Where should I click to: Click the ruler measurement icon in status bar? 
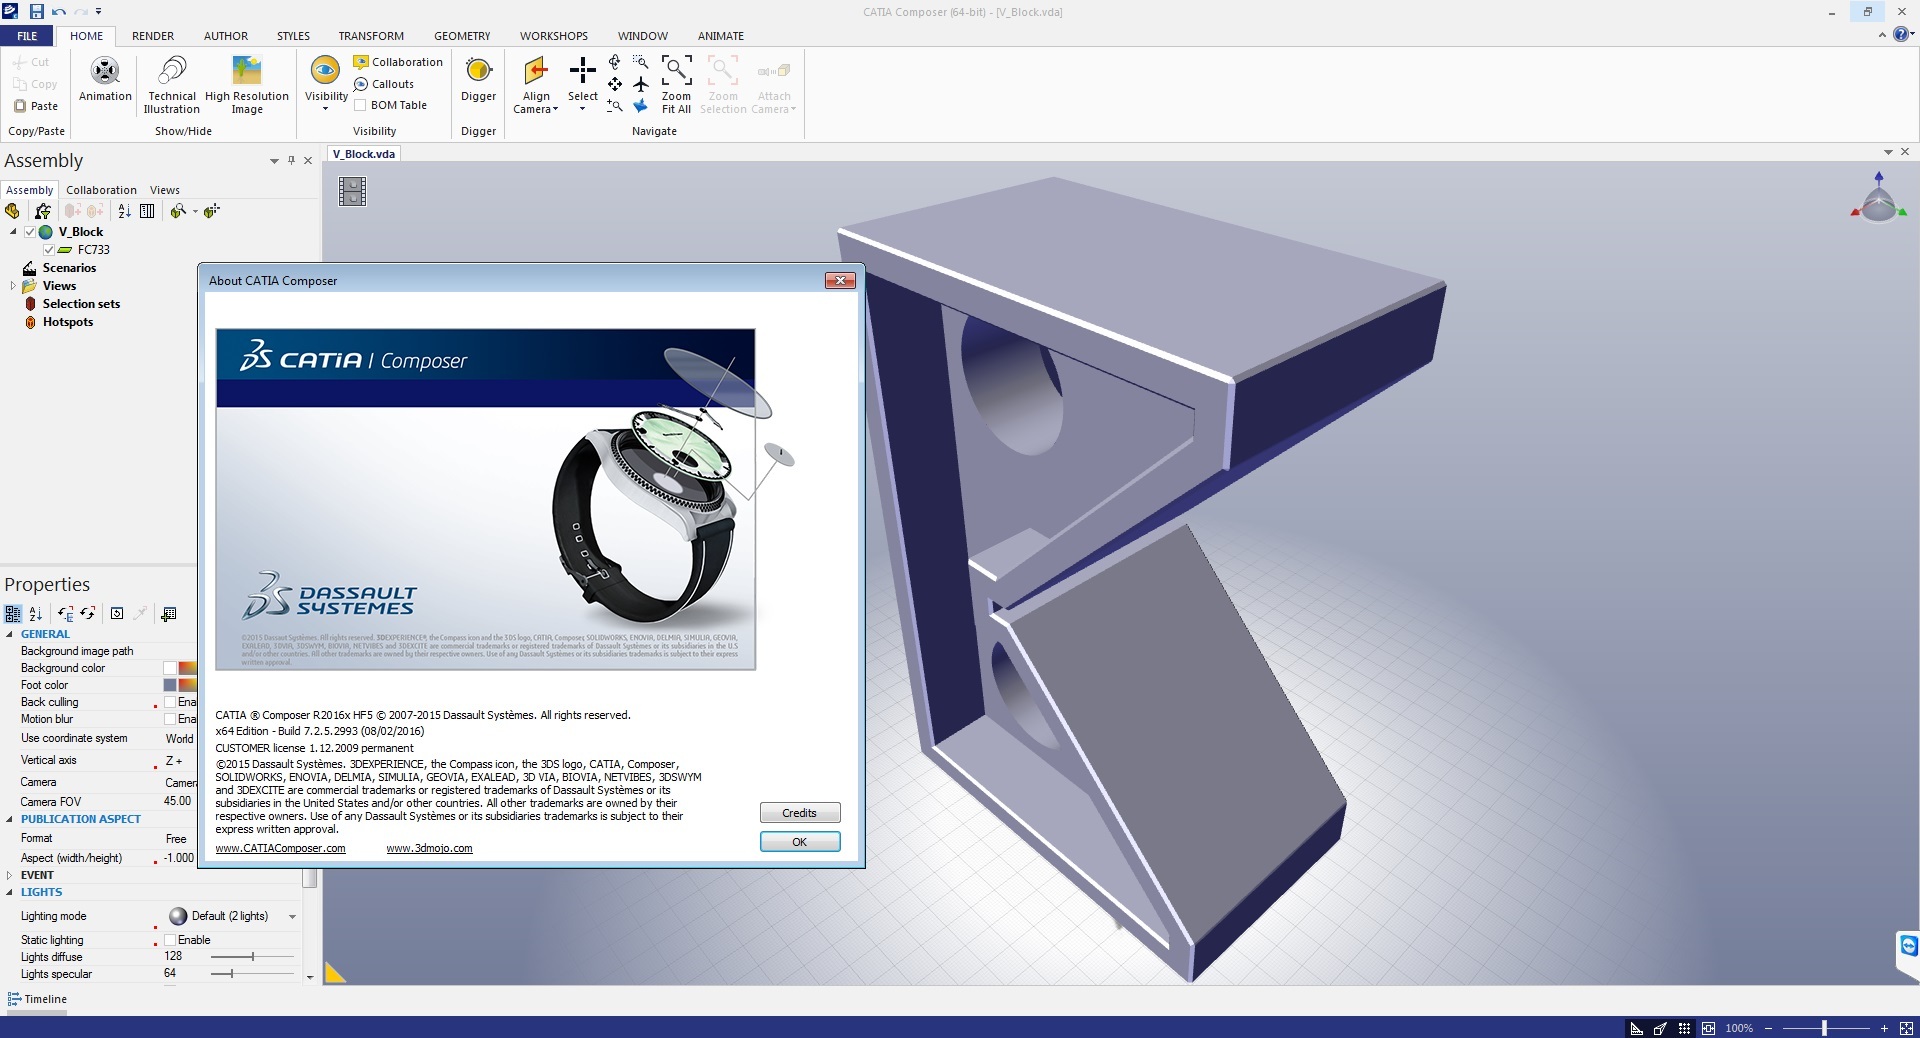[x=1637, y=1028]
